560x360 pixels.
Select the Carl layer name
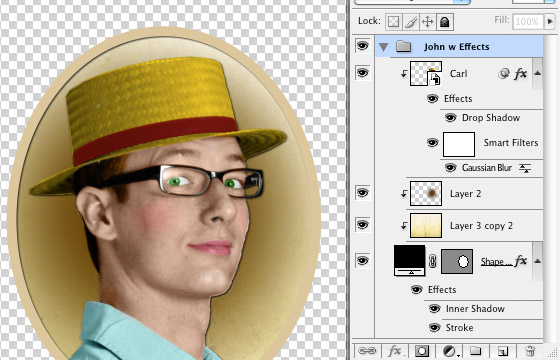point(458,74)
